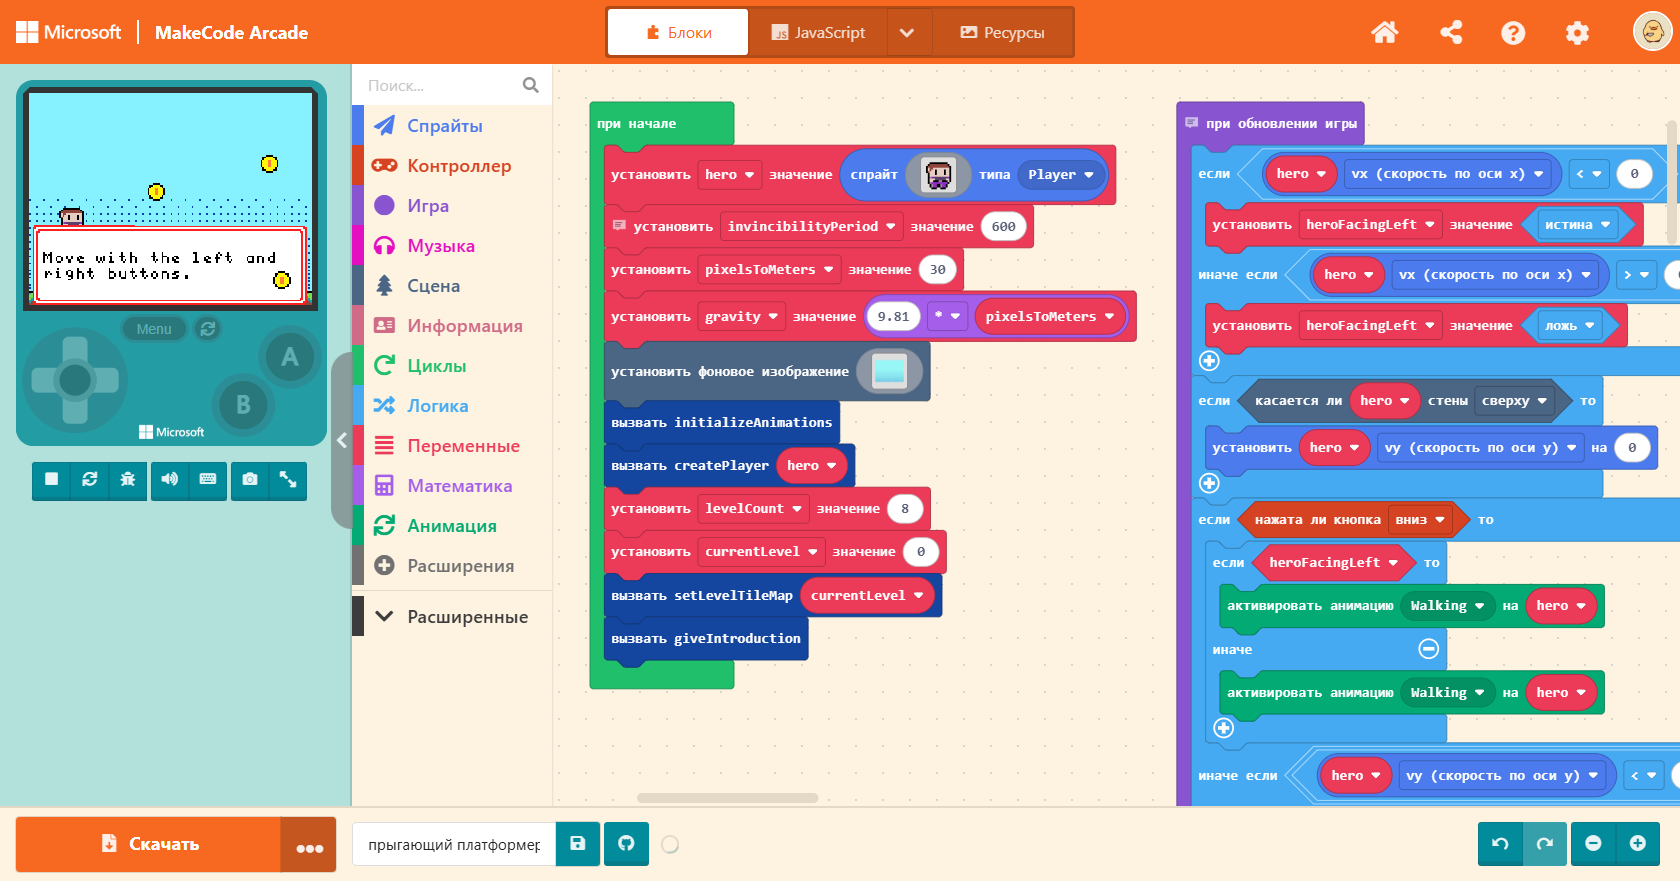
Task: Open the language dropdown next to JavaScript
Action: [907, 32]
